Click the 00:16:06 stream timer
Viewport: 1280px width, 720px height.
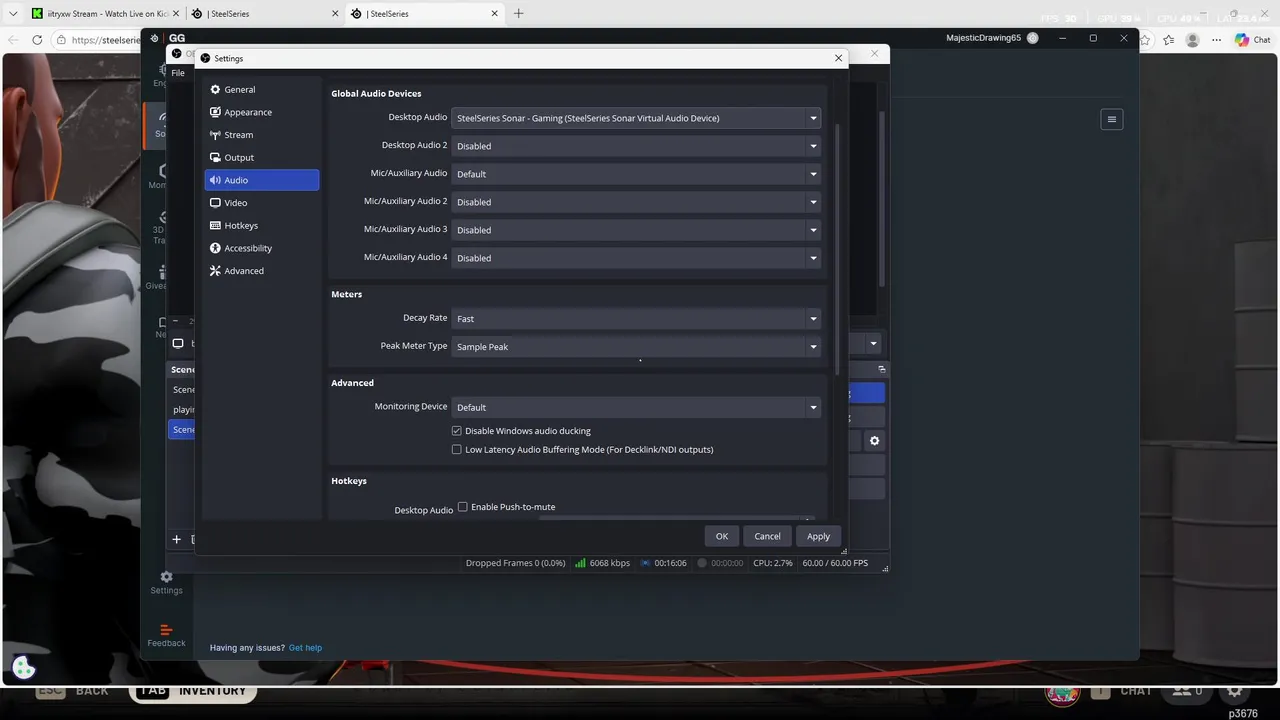click(x=663, y=563)
